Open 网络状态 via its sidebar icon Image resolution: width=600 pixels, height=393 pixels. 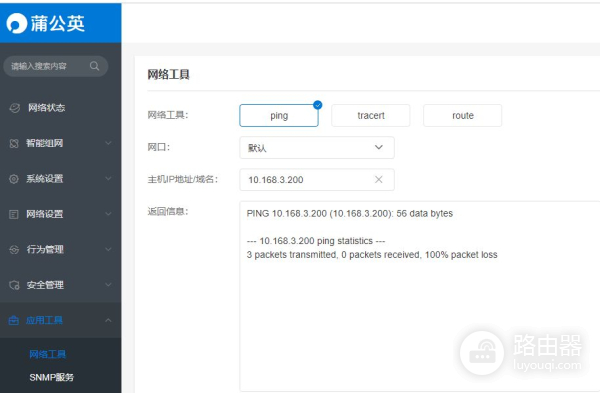(15, 108)
